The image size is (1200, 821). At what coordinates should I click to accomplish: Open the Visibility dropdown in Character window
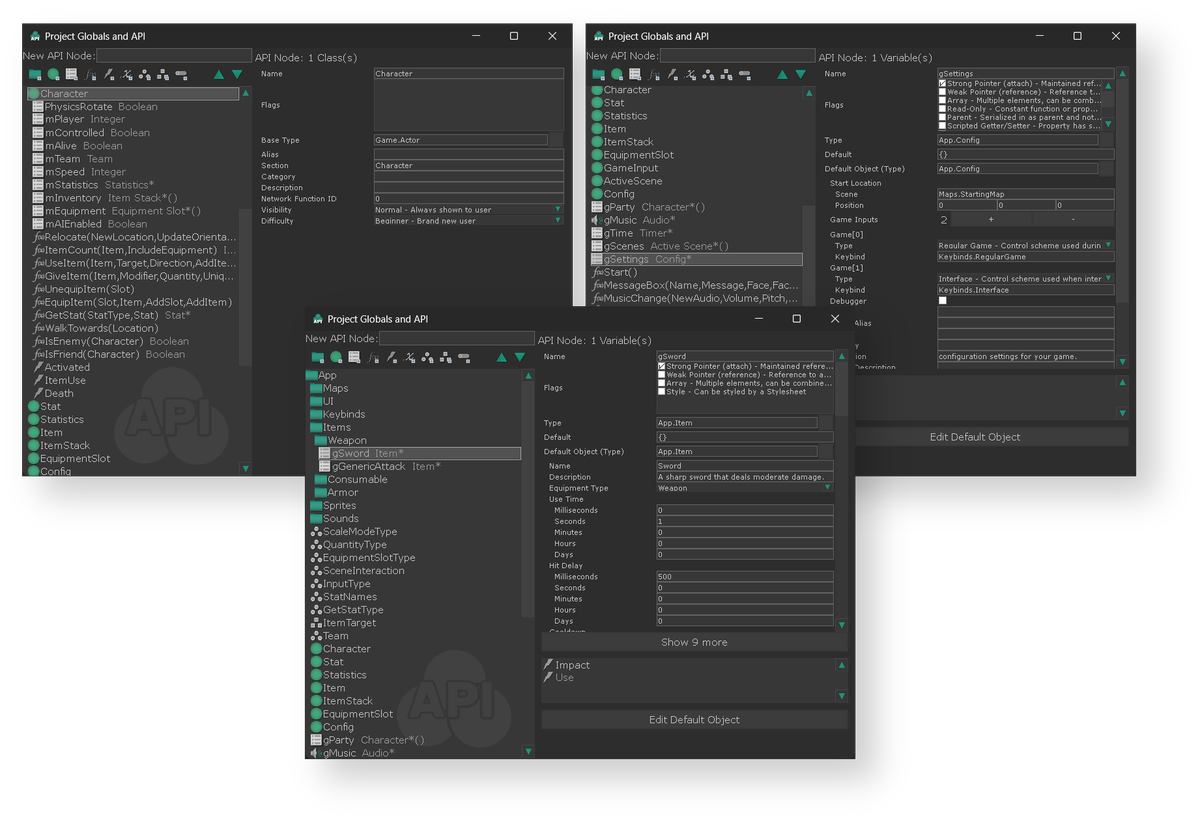[x=468, y=210]
